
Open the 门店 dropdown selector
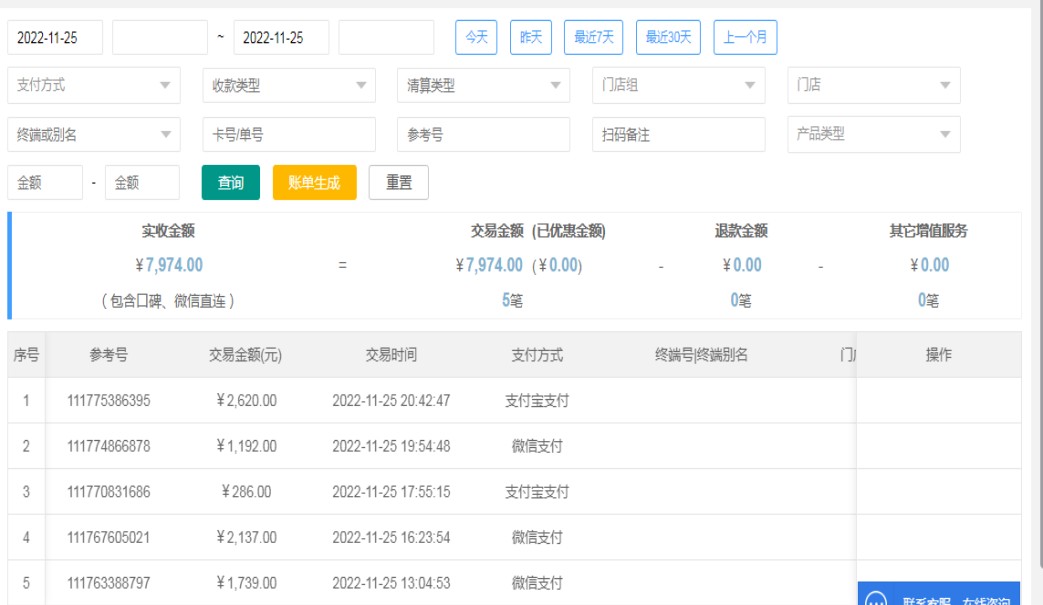click(x=873, y=86)
